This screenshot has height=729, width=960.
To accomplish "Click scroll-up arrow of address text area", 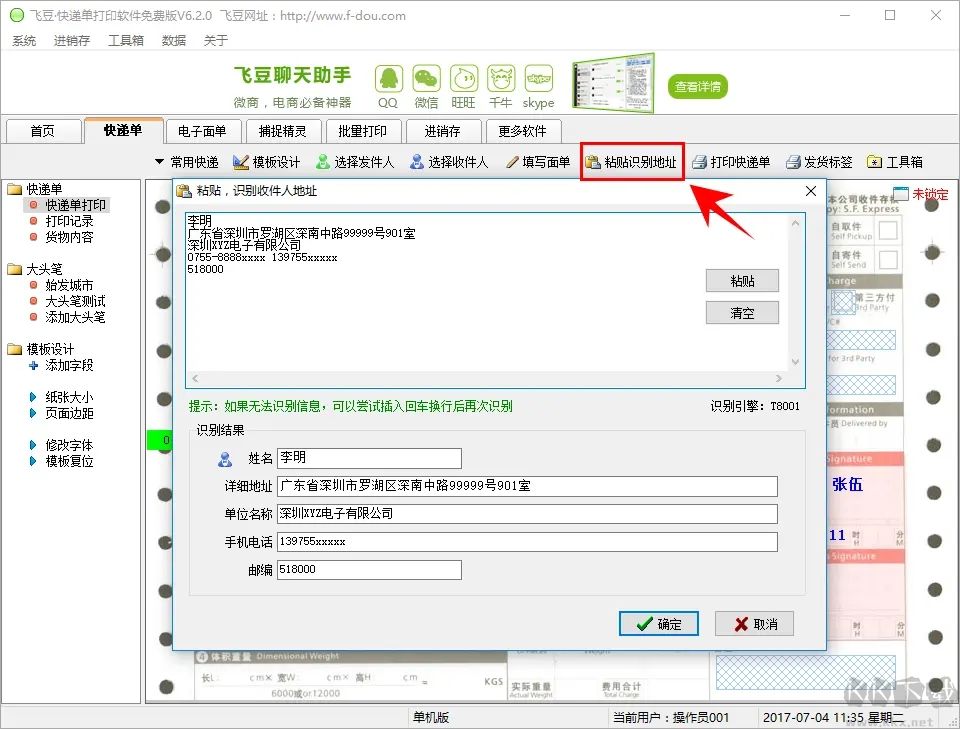I will pyautogui.click(x=795, y=223).
